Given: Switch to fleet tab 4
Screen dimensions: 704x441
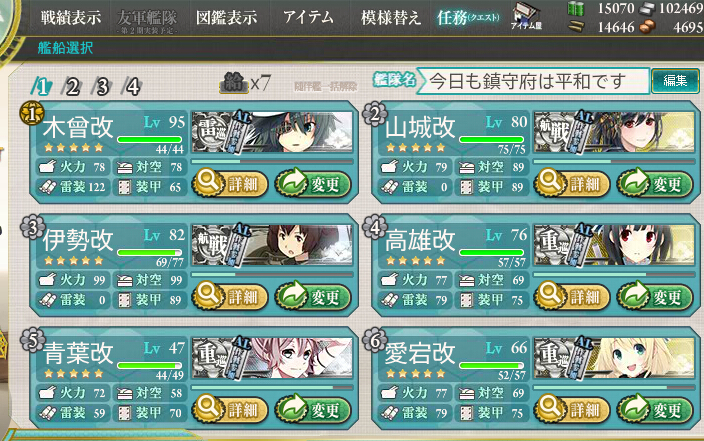Looking at the screenshot, I should [x=132, y=86].
